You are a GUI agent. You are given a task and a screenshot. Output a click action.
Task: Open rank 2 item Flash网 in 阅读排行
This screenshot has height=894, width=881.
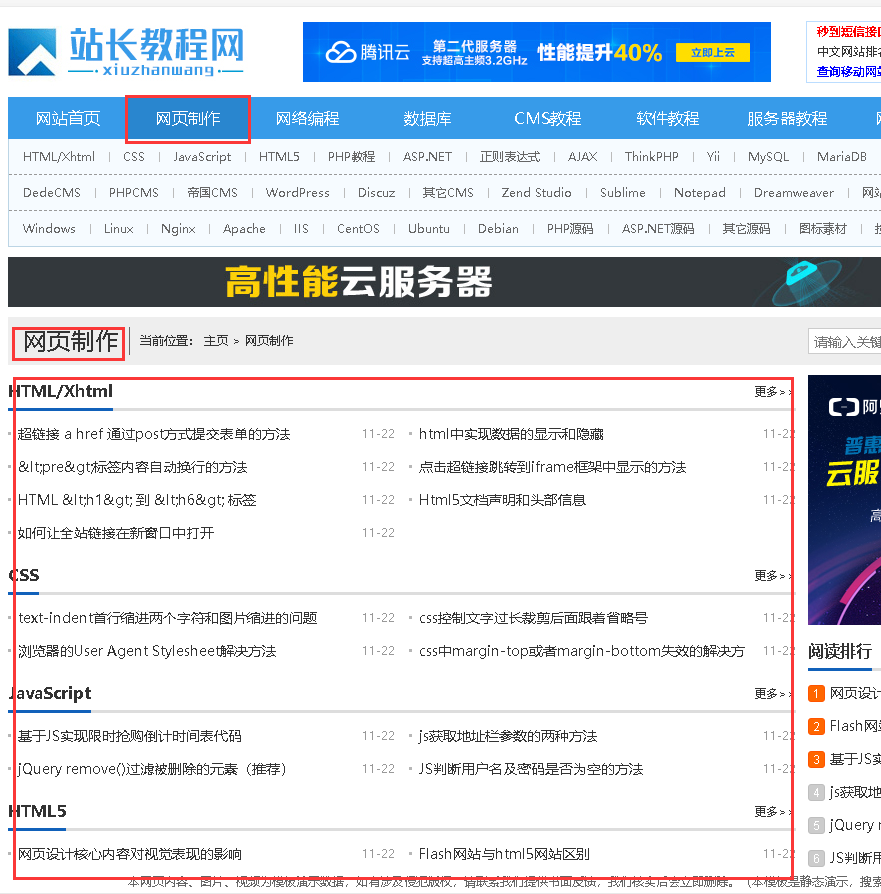click(855, 727)
